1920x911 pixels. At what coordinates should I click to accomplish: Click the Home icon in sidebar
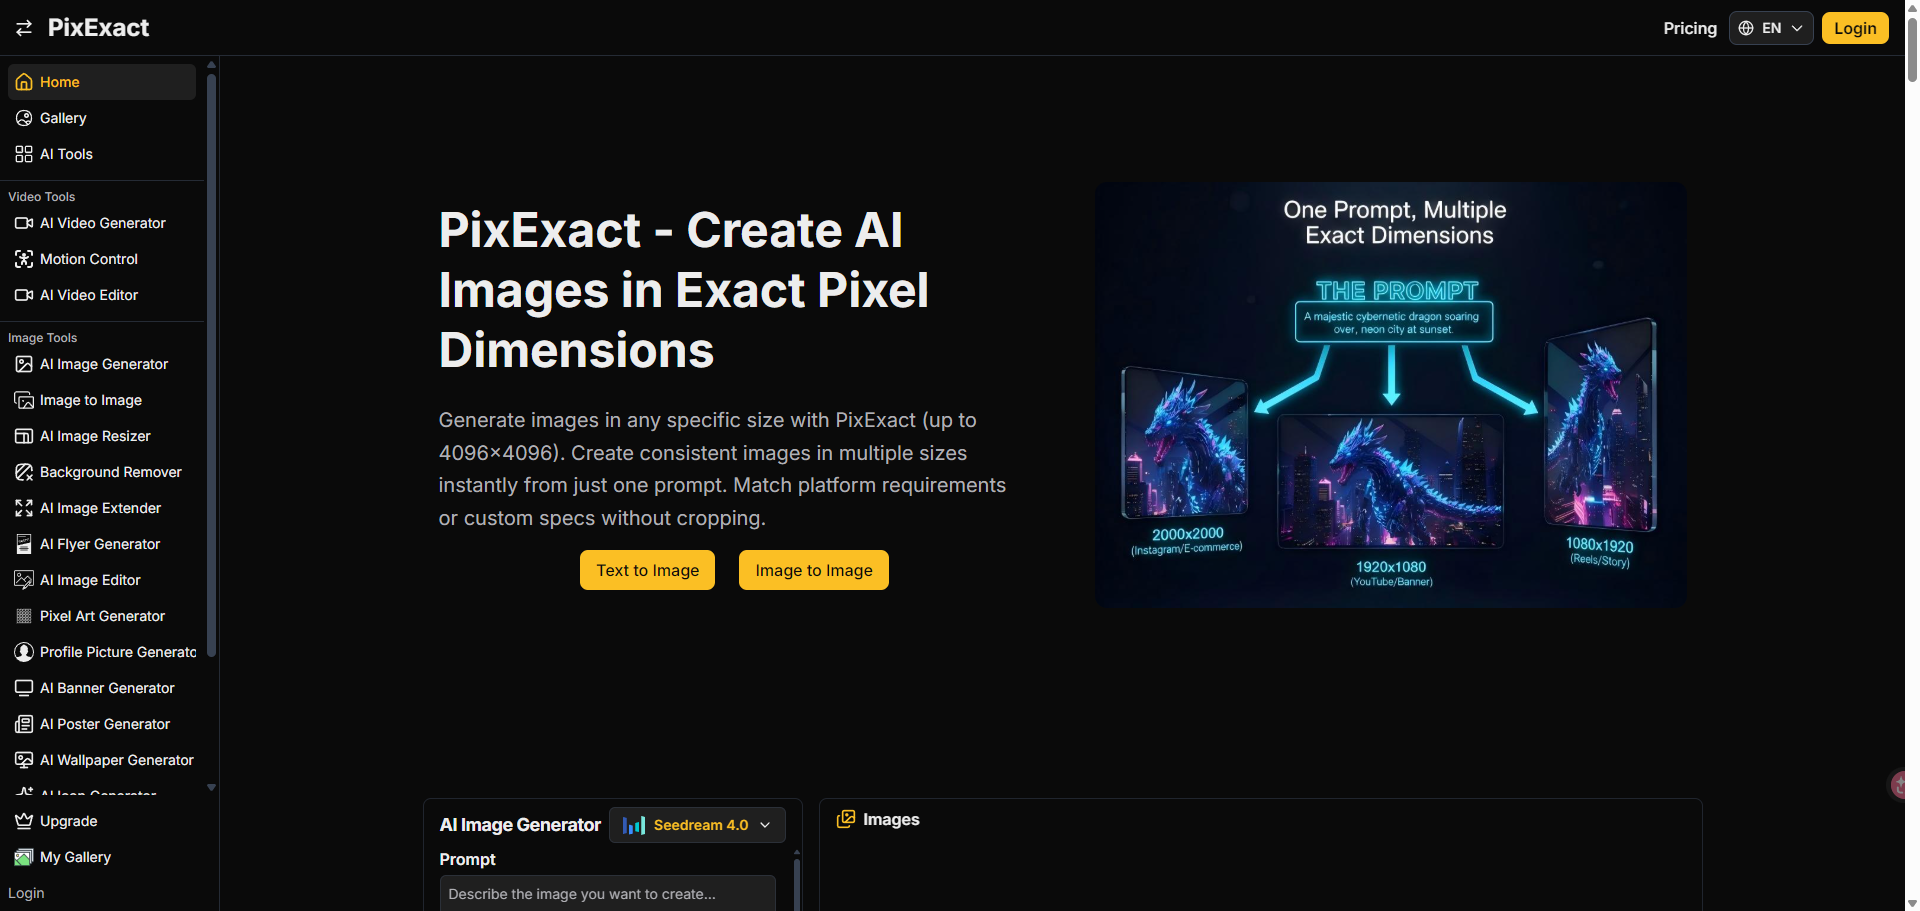24,82
